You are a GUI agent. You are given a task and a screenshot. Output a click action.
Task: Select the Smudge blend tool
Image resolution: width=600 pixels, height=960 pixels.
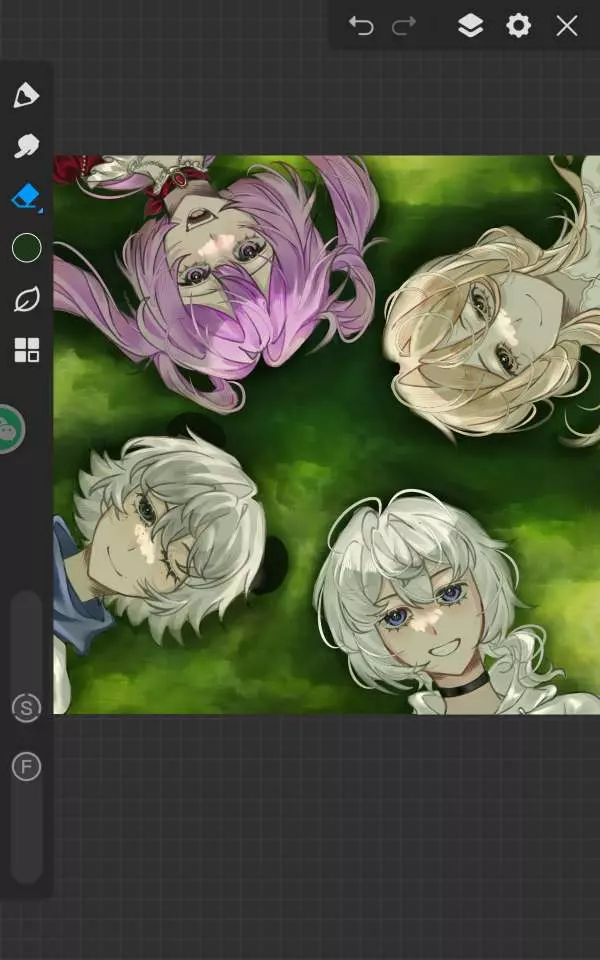pos(26,146)
